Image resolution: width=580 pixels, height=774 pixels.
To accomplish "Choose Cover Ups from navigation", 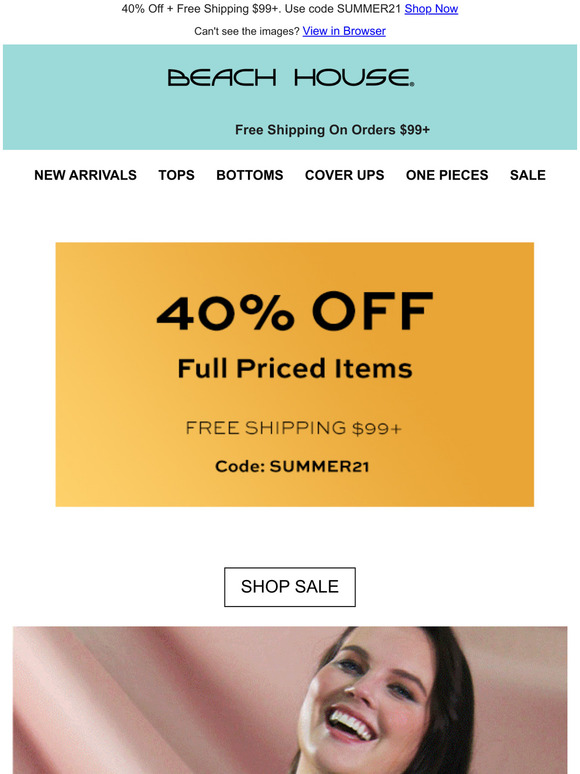I will [x=344, y=175].
